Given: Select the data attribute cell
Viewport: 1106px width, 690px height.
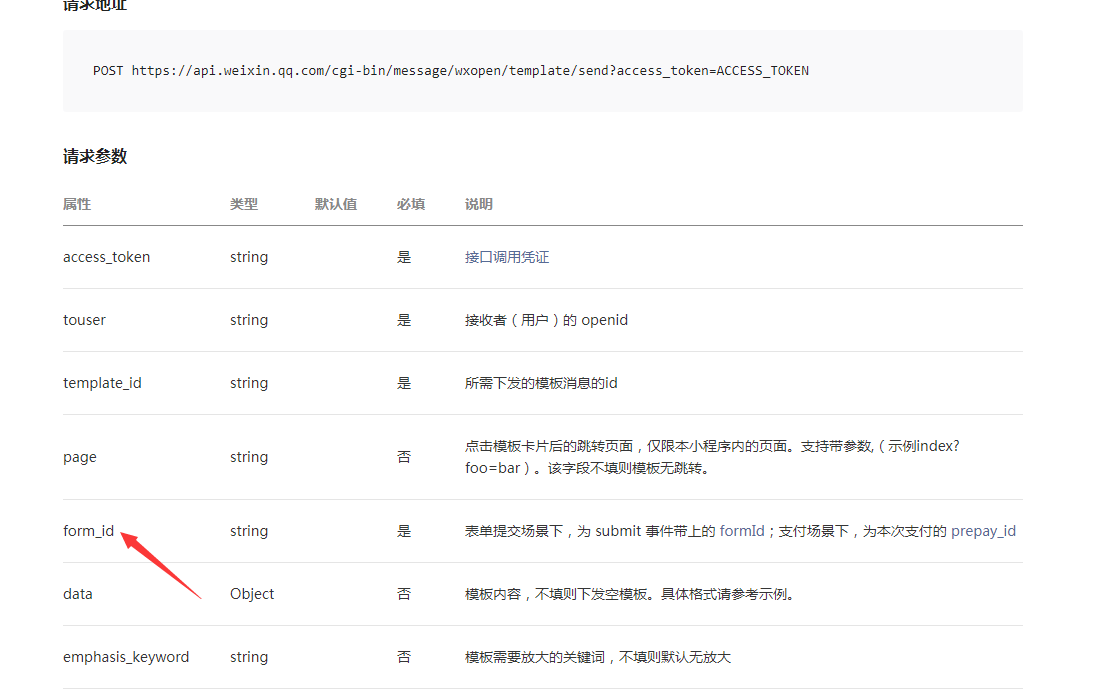Looking at the screenshot, I should [x=78, y=594].
